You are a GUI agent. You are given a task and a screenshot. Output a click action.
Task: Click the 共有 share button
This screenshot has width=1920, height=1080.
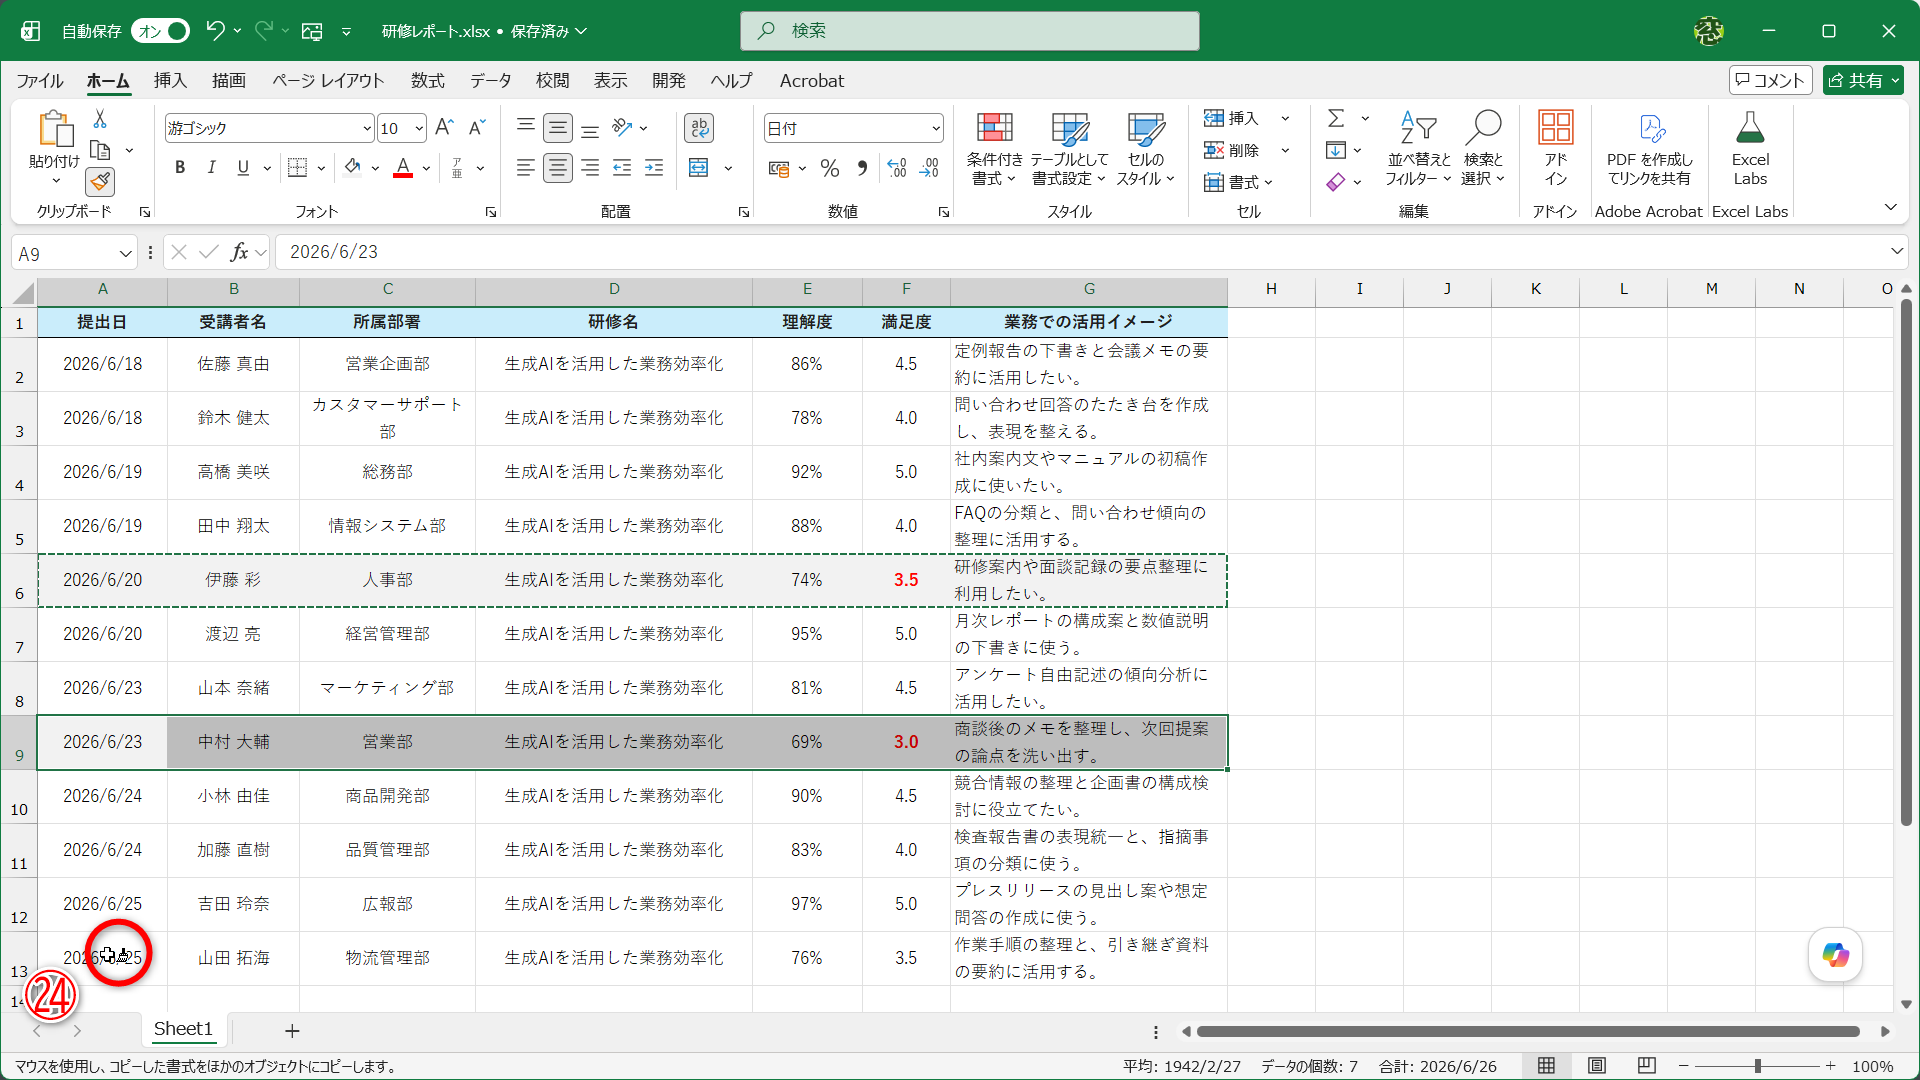[x=1863, y=80]
